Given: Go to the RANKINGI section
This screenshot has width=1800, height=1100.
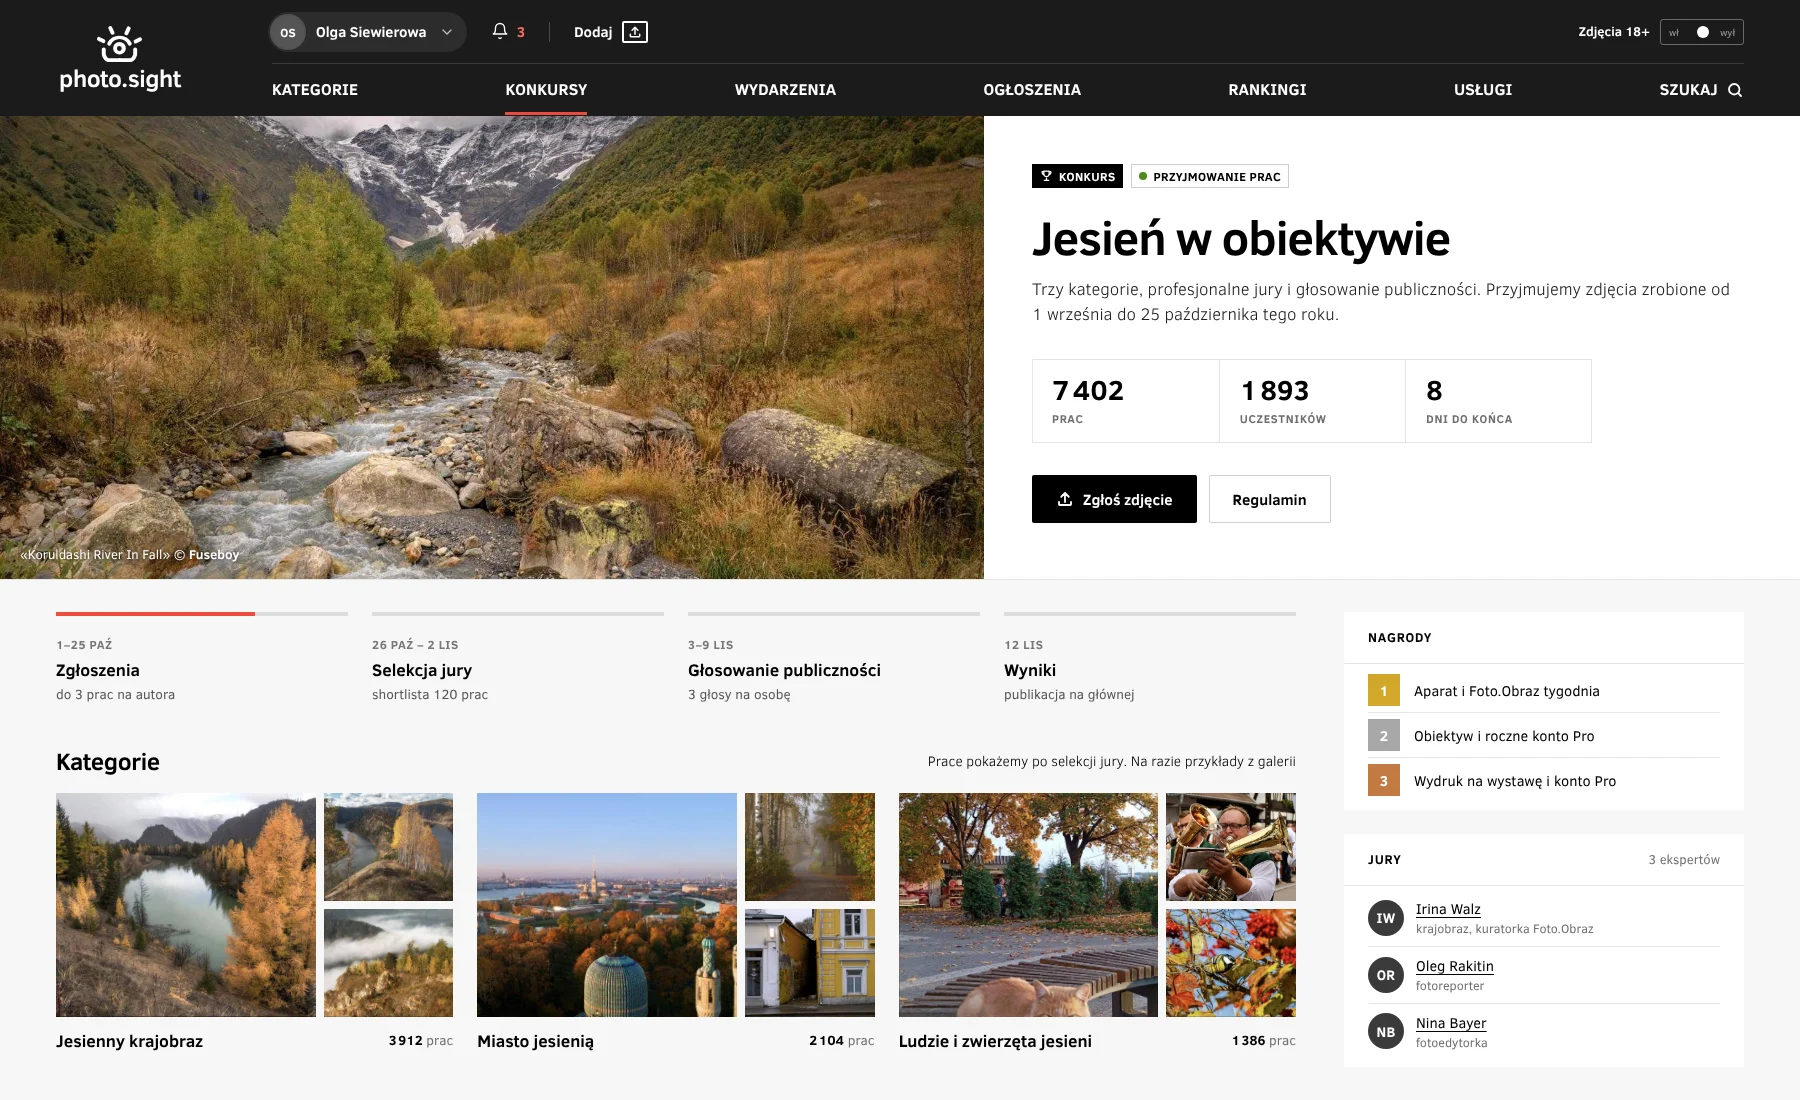Looking at the screenshot, I should pos(1267,90).
